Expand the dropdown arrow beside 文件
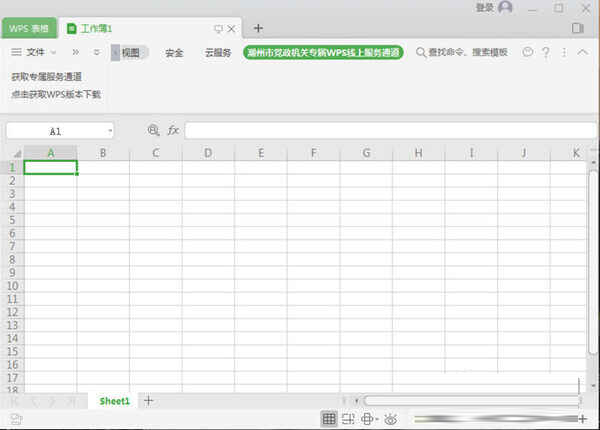600x430 pixels. pyautogui.click(x=53, y=52)
